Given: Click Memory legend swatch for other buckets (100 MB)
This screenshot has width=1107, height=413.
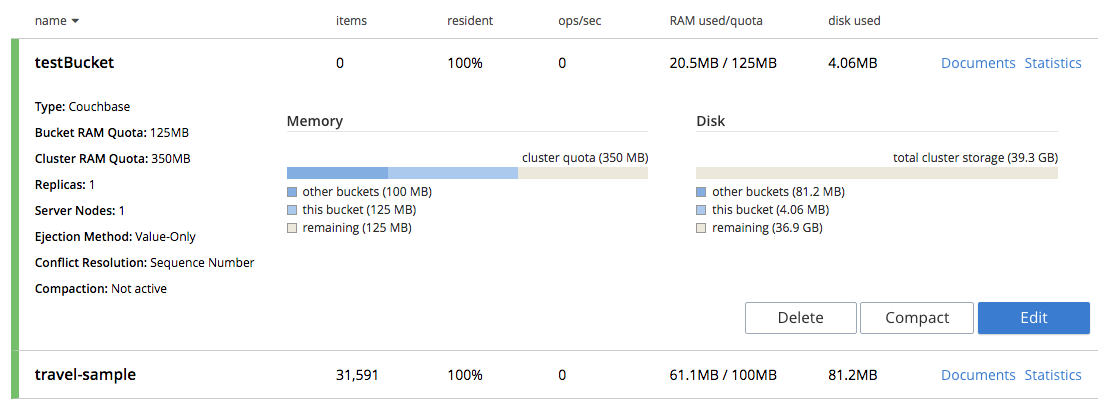Looking at the screenshot, I should point(292,192).
